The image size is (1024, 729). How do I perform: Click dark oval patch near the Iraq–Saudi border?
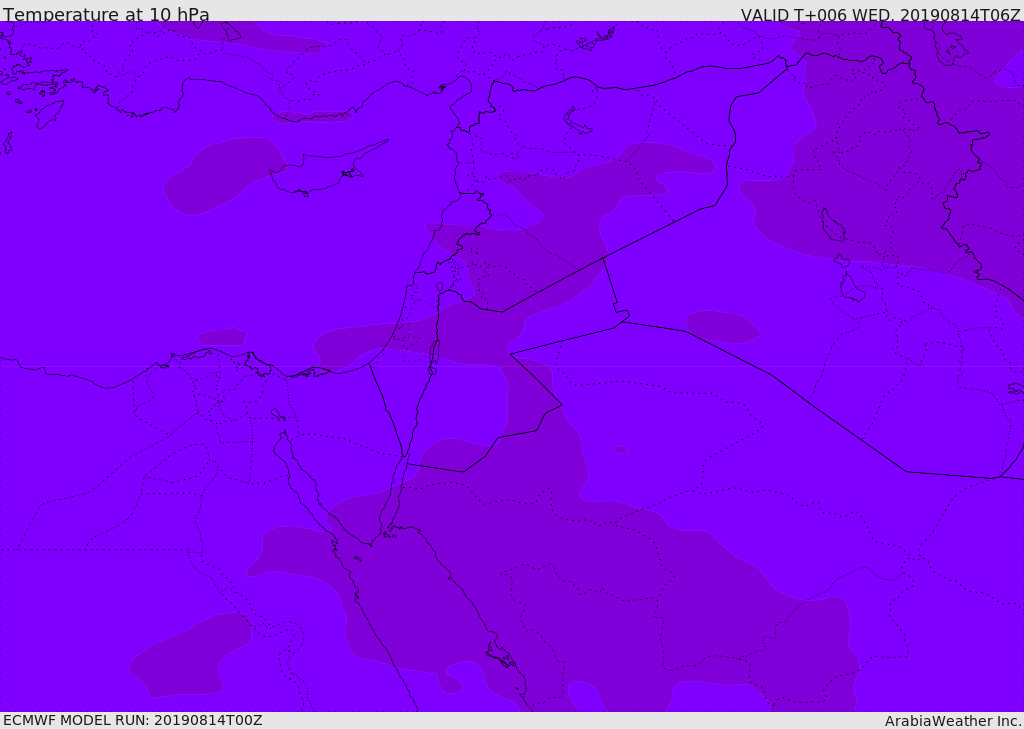click(722, 326)
